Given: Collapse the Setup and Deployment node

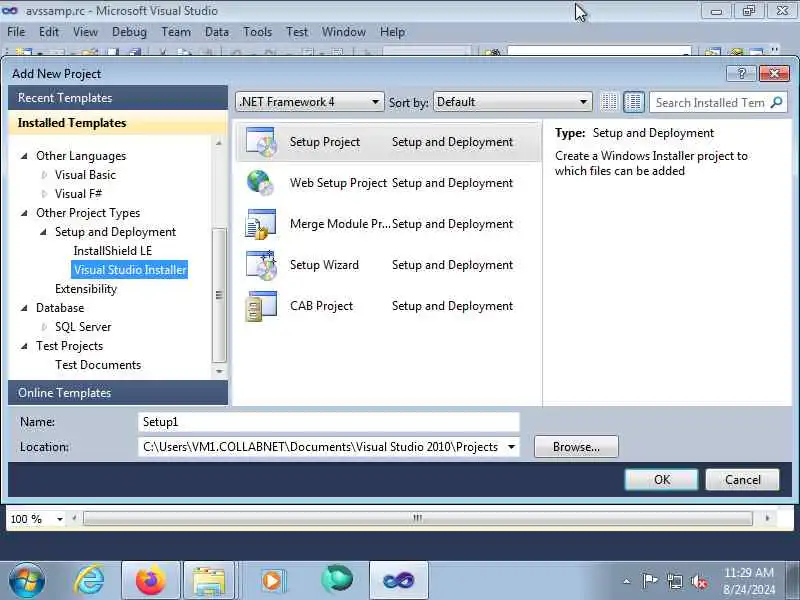Looking at the screenshot, I should (43, 232).
